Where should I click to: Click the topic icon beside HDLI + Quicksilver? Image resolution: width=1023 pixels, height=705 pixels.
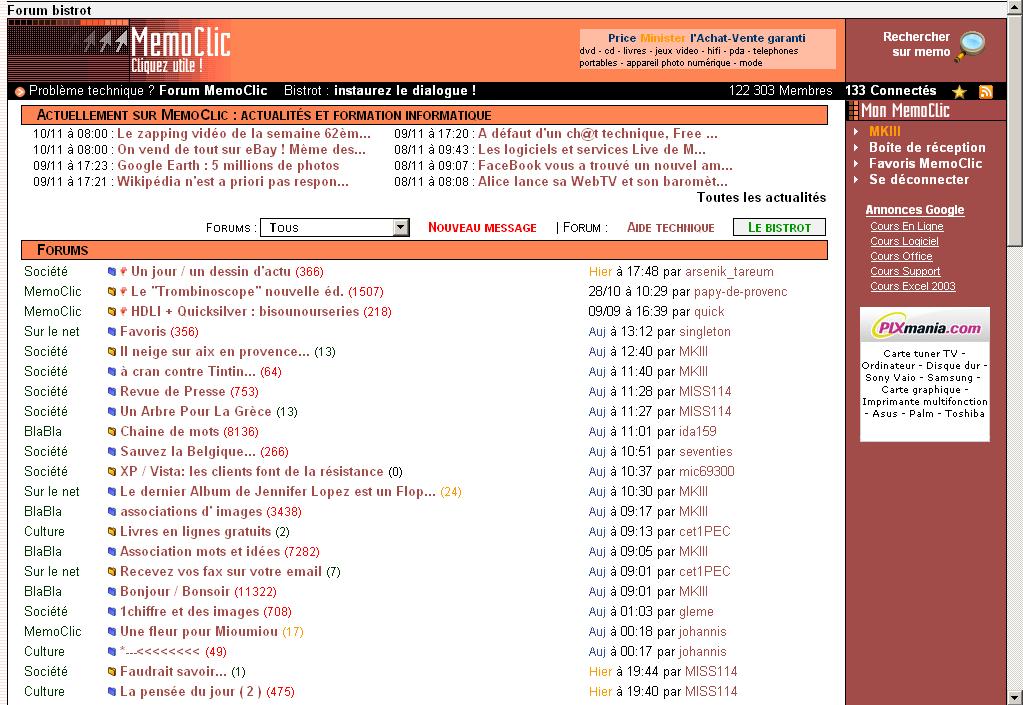[112, 312]
